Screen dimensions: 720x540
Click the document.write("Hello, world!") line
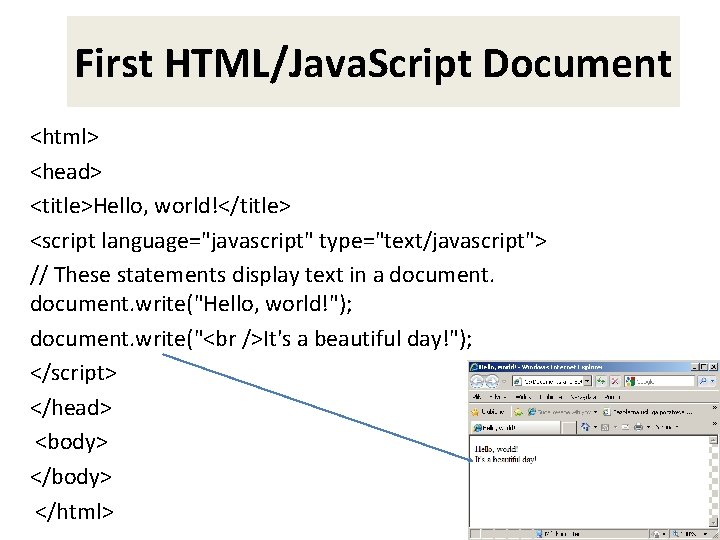[191, 304]
